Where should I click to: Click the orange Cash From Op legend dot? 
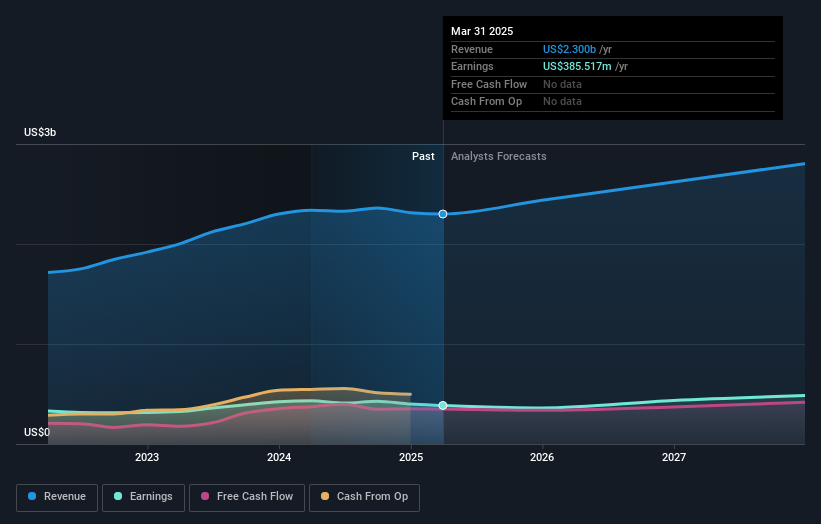point(325,496)
